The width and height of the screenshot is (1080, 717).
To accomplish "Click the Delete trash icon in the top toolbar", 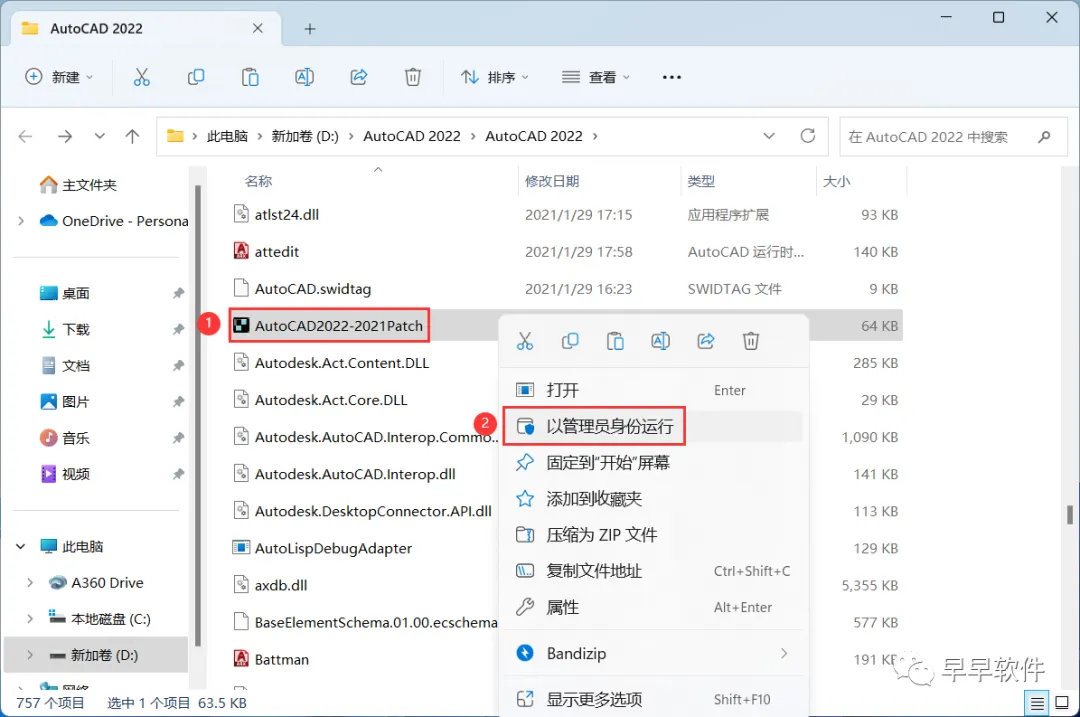I will (x=413, y=77).
